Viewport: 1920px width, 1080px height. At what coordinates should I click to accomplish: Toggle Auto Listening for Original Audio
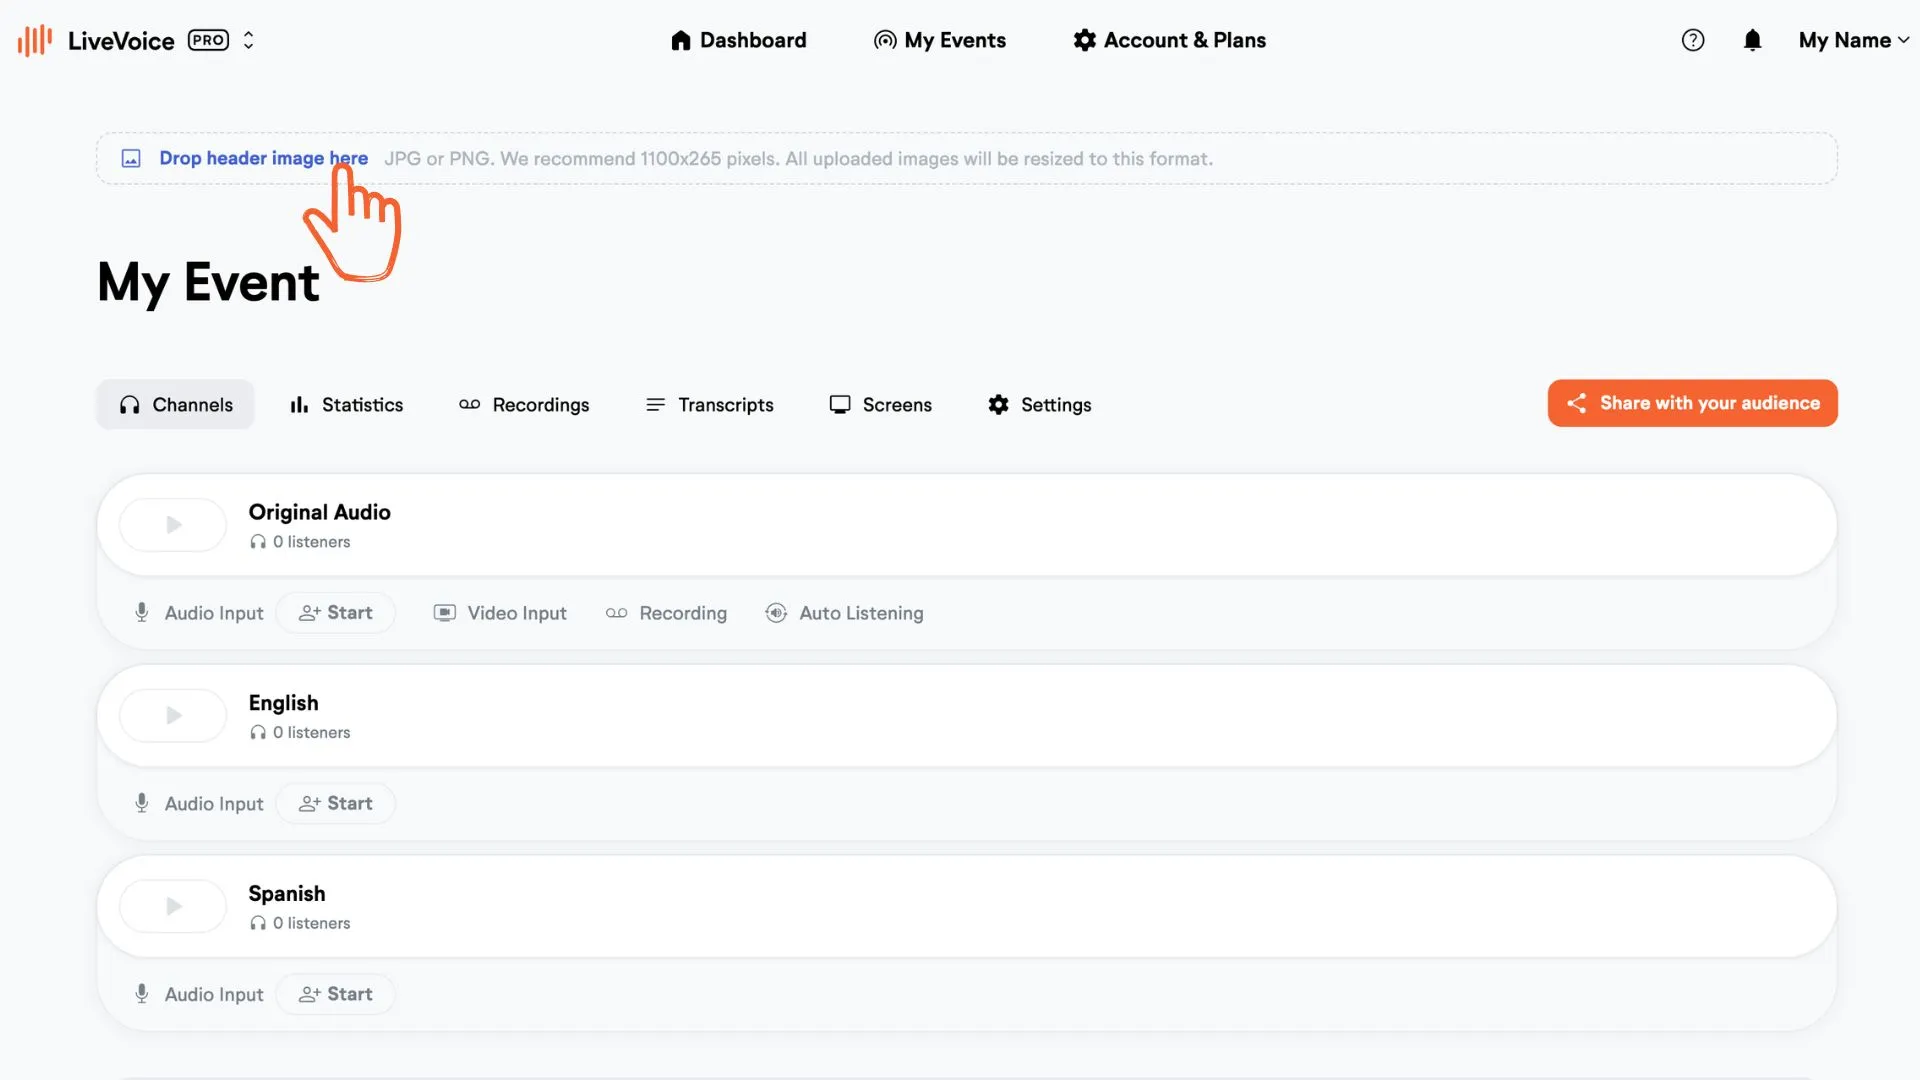[x=844, y=613]
